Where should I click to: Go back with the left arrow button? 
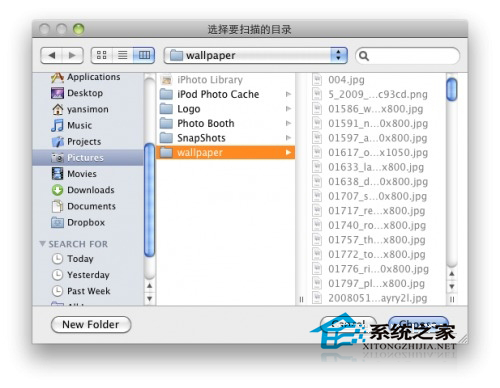51,55
